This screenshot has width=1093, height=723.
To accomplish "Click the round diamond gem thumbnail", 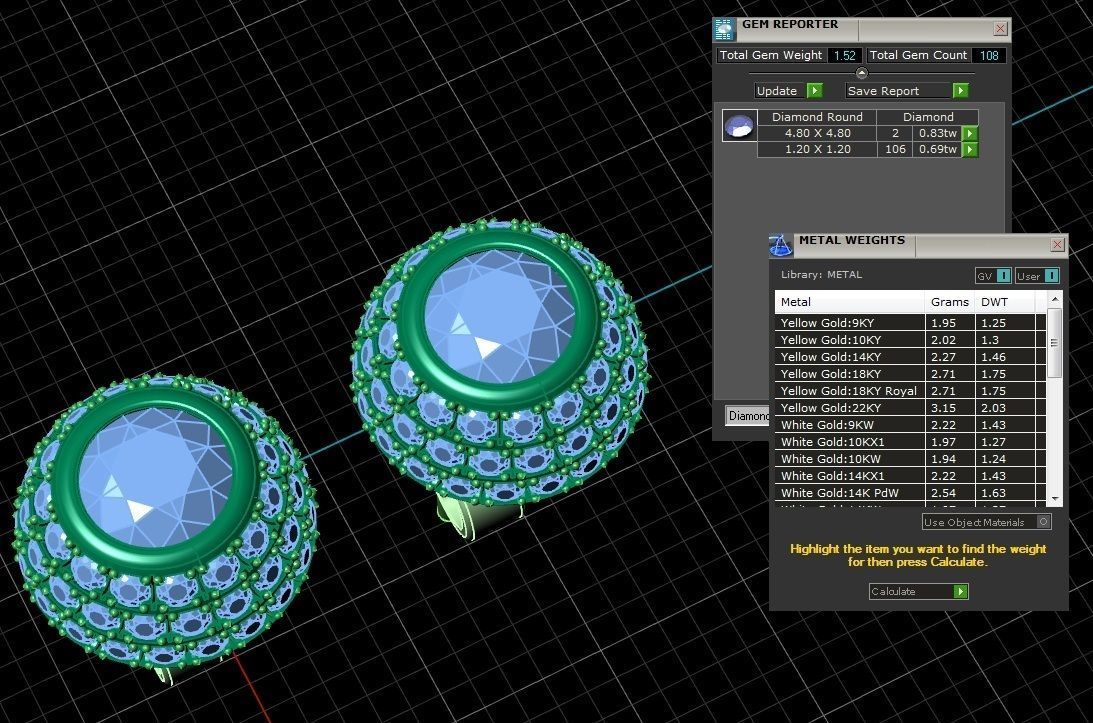I will pyautogui.click(x=739, y=126).
